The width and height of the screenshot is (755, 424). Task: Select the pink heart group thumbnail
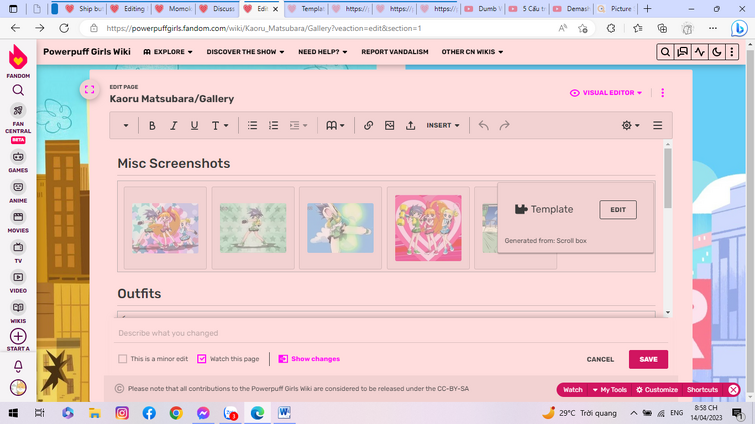click(428, 228)
